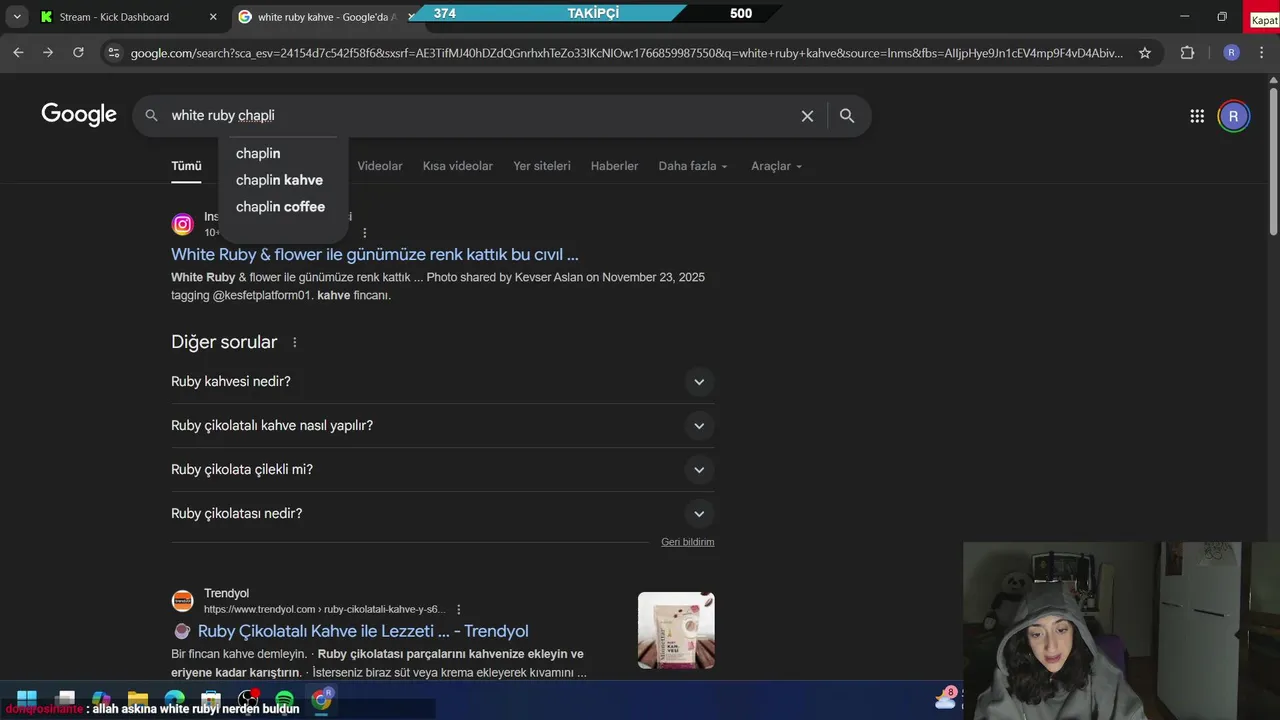
Task: Switch to Yer siteleri filter
Action: (x=542, y=166)
